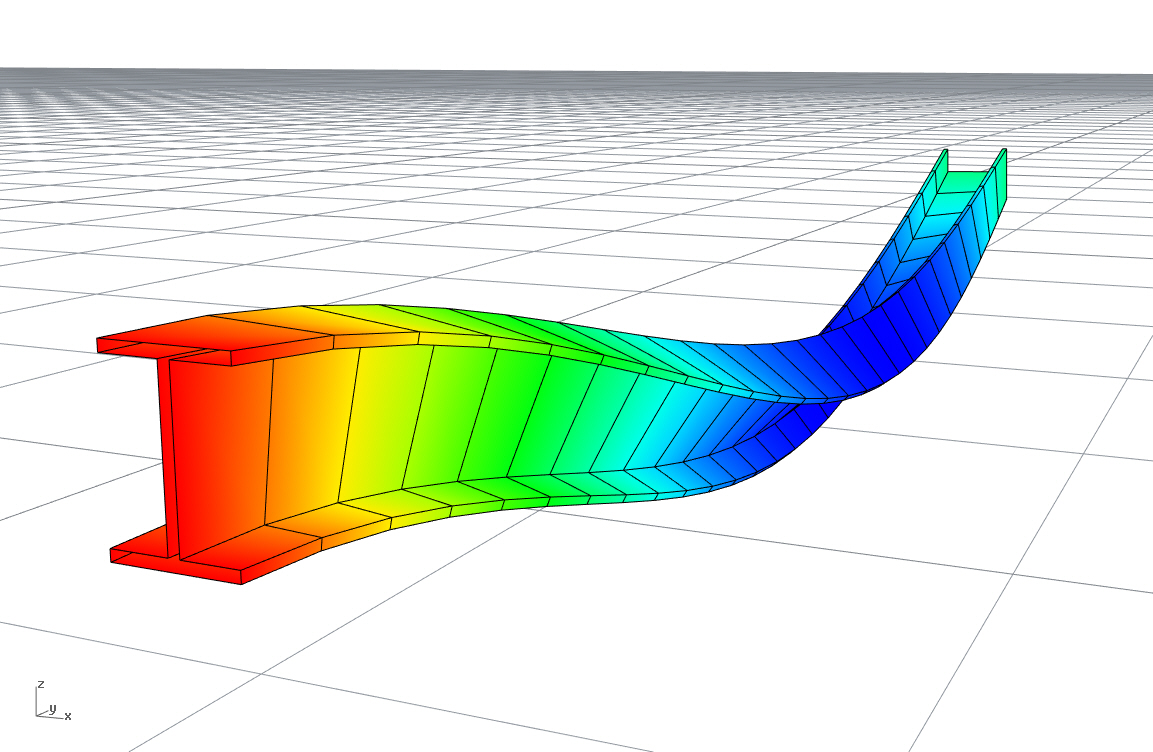
Task: Click the z axis label in the gizmo
Action: 40,684
